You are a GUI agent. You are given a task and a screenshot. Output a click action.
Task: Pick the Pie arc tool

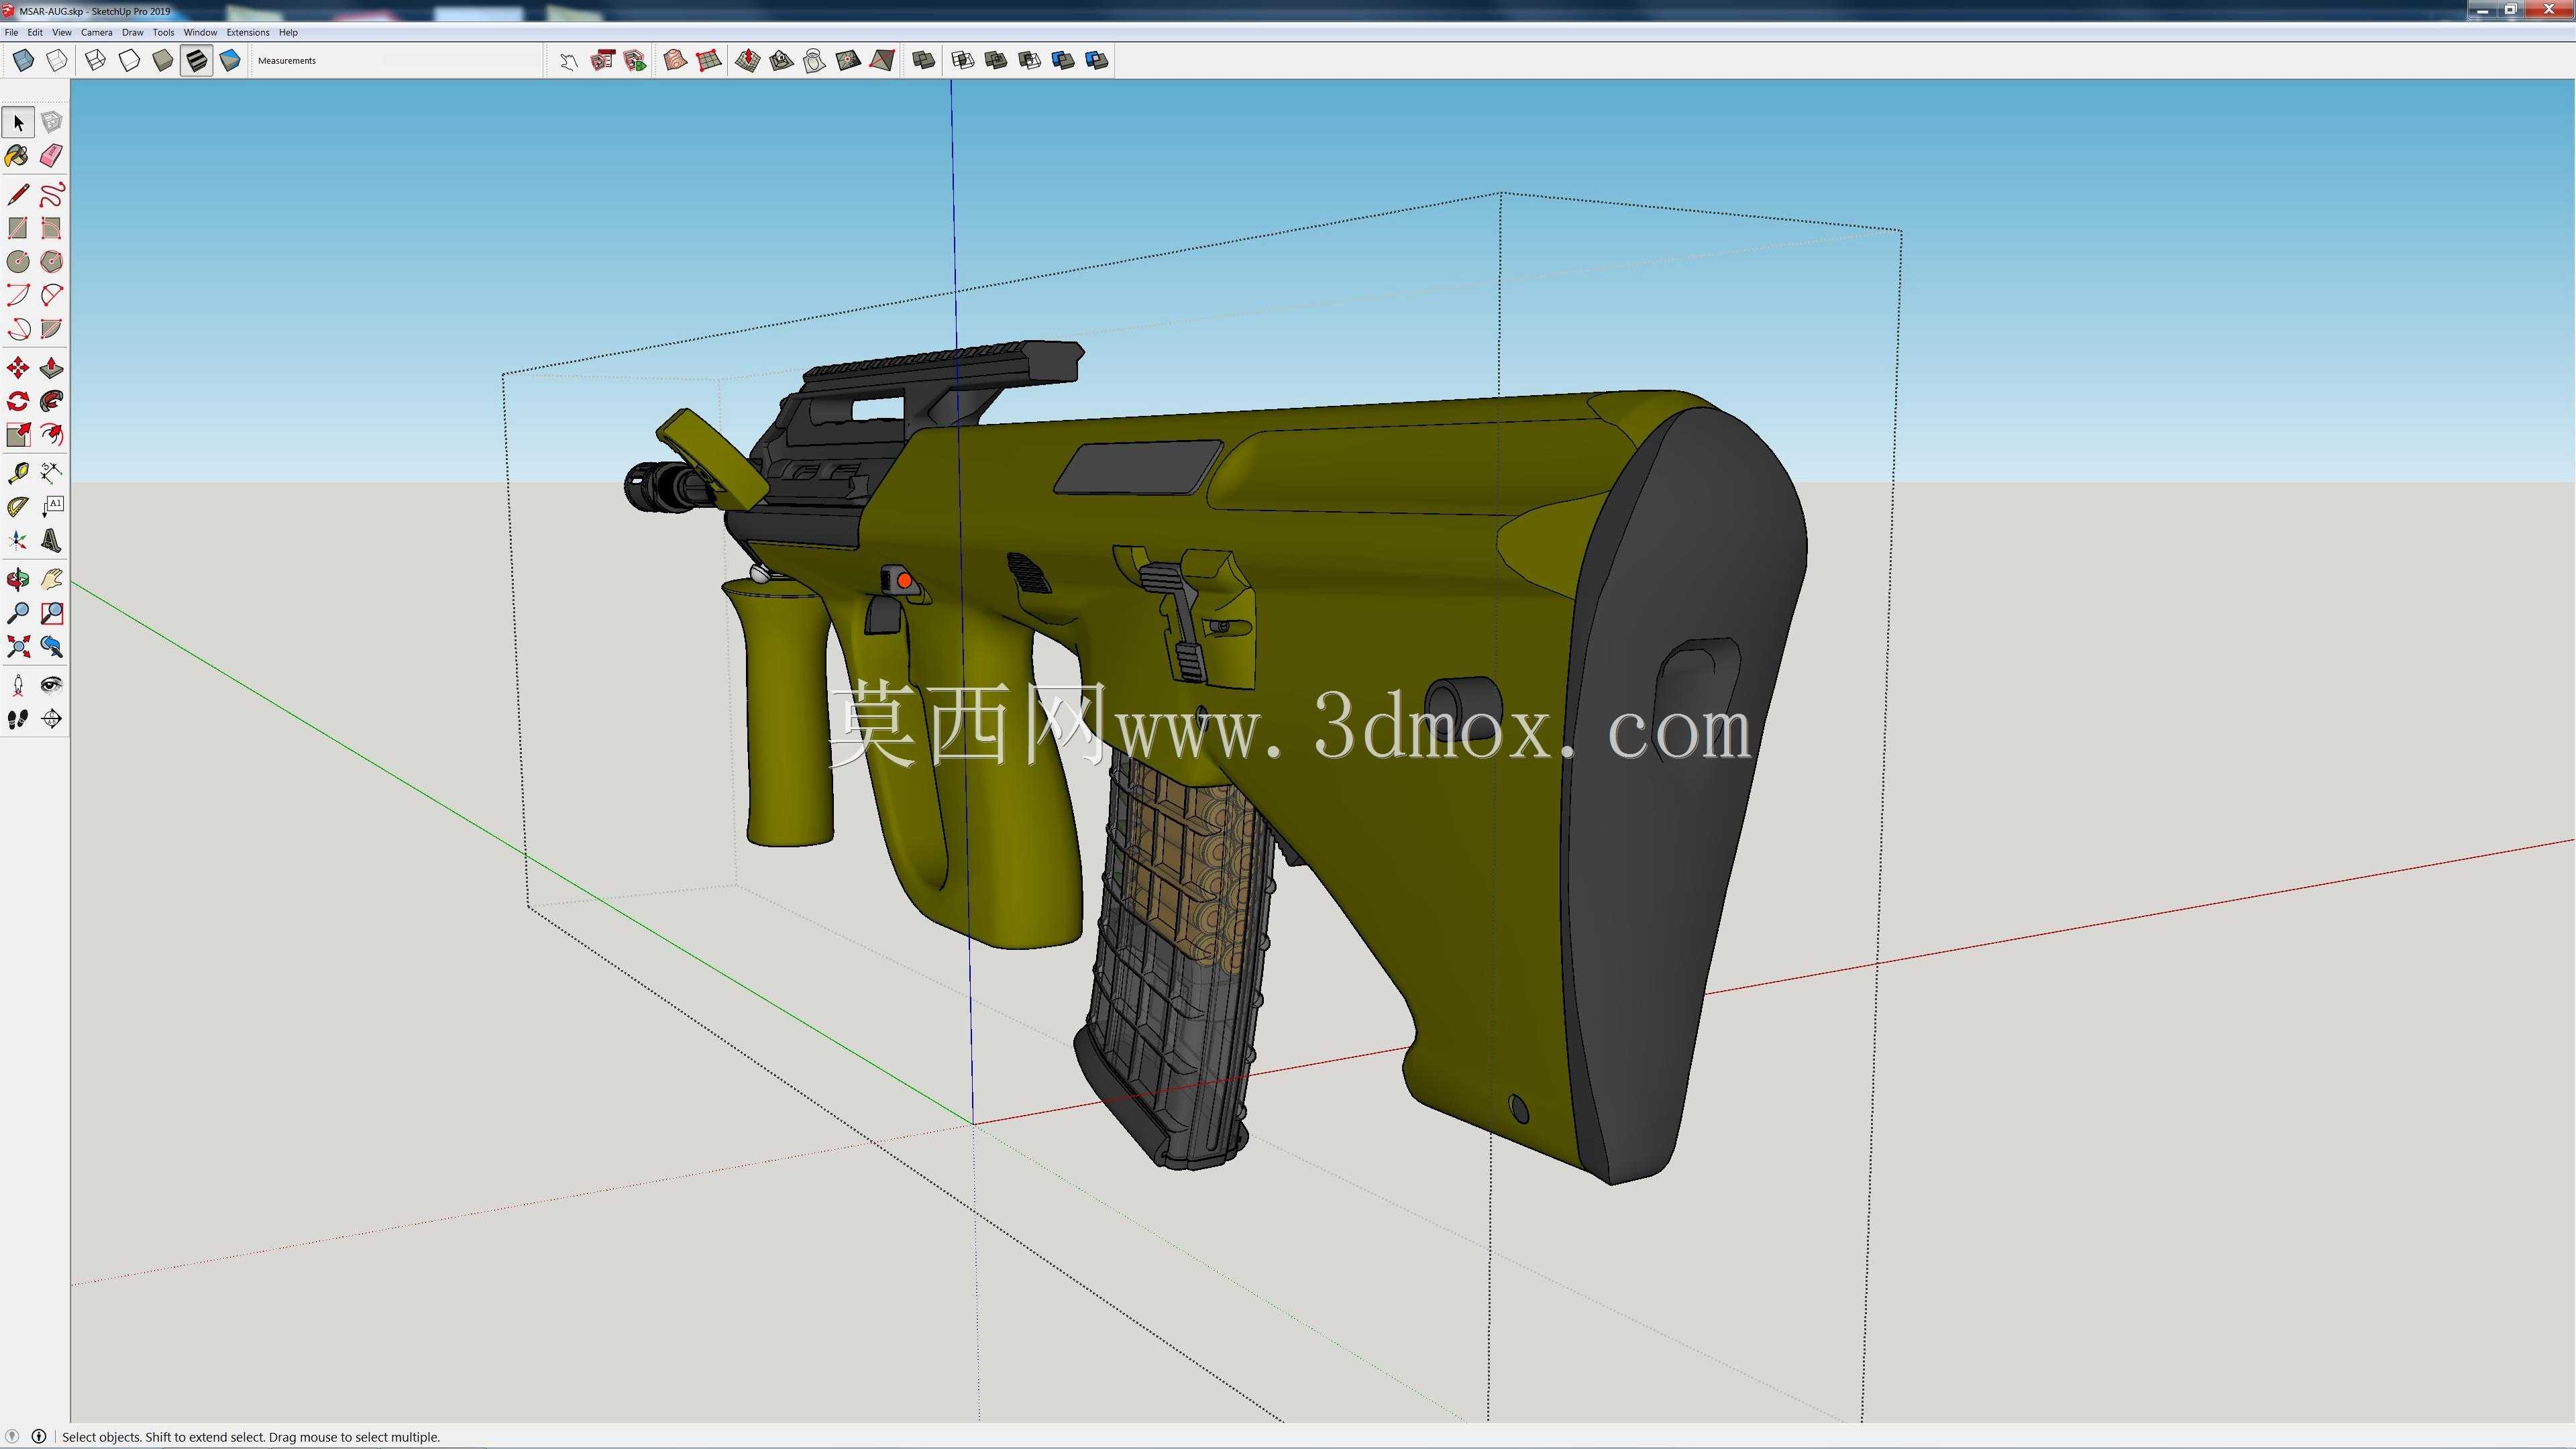52,329
